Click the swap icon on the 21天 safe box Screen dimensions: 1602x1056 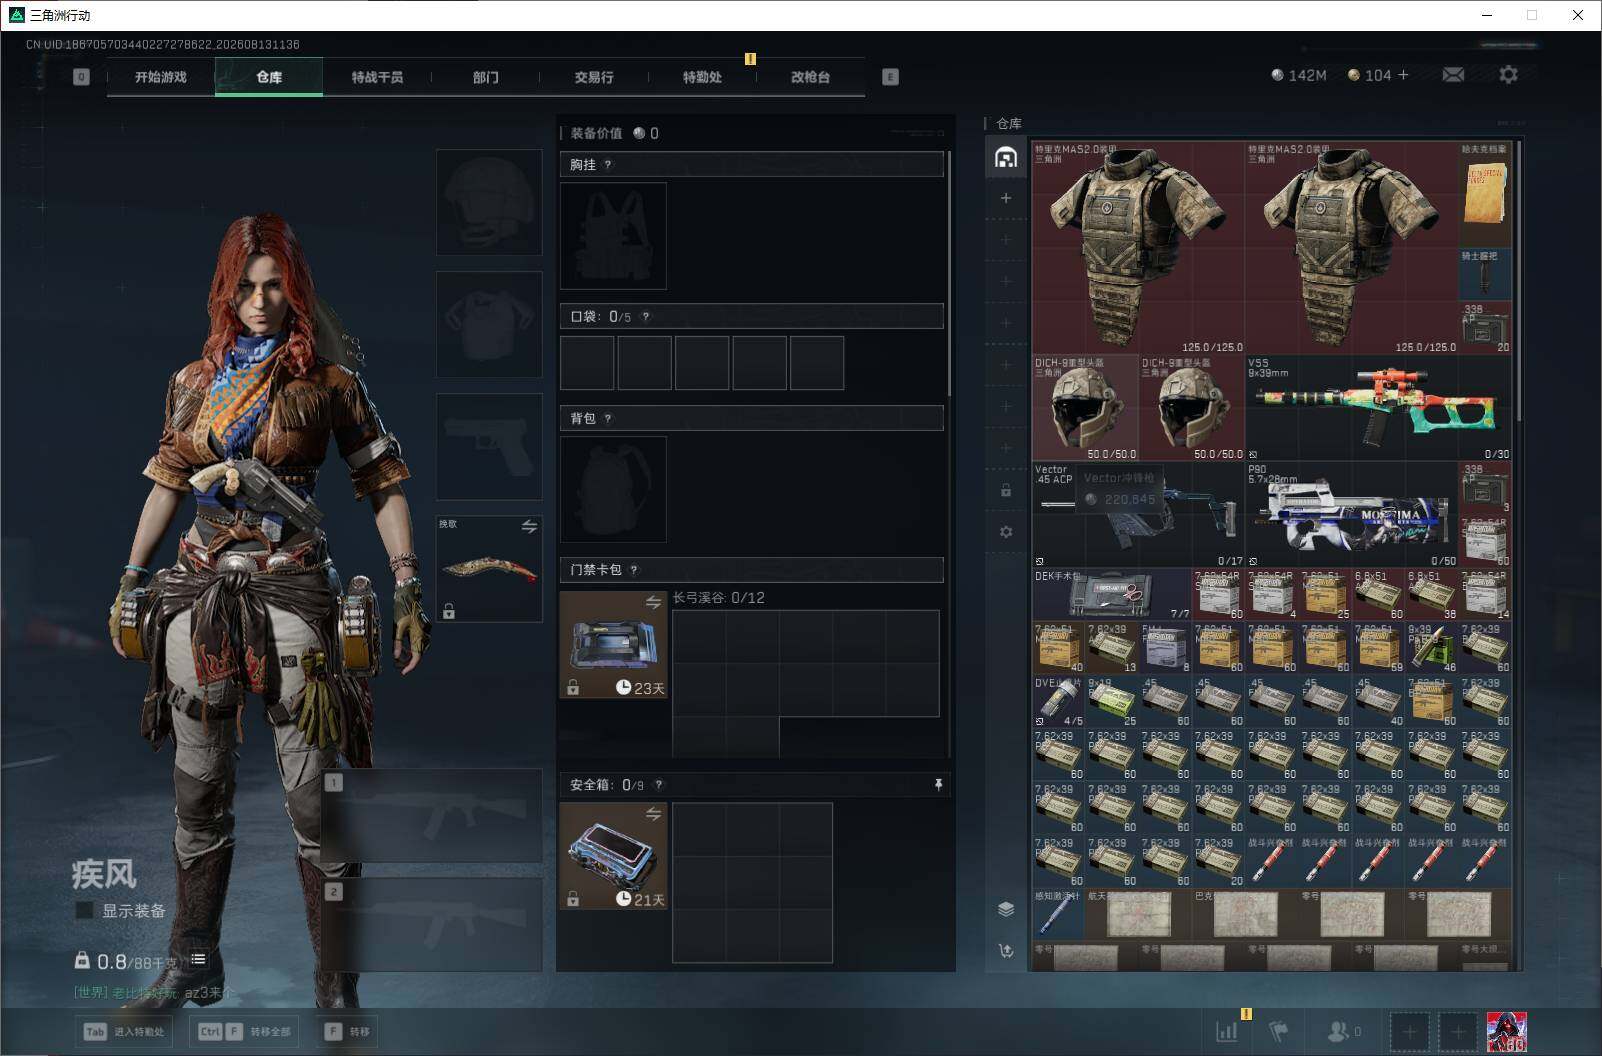tap(653, 814)
